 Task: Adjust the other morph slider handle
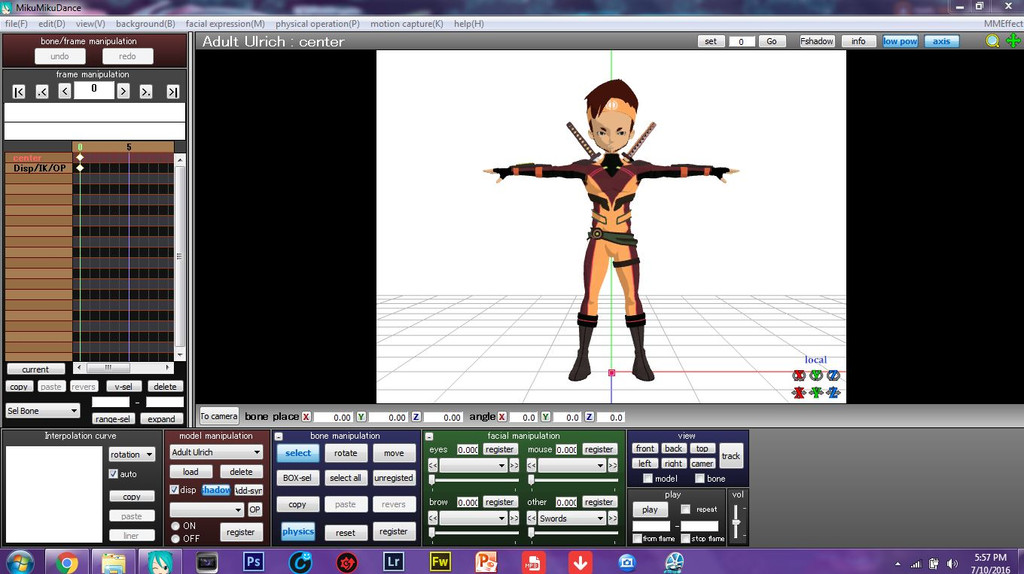click(532, 533)
